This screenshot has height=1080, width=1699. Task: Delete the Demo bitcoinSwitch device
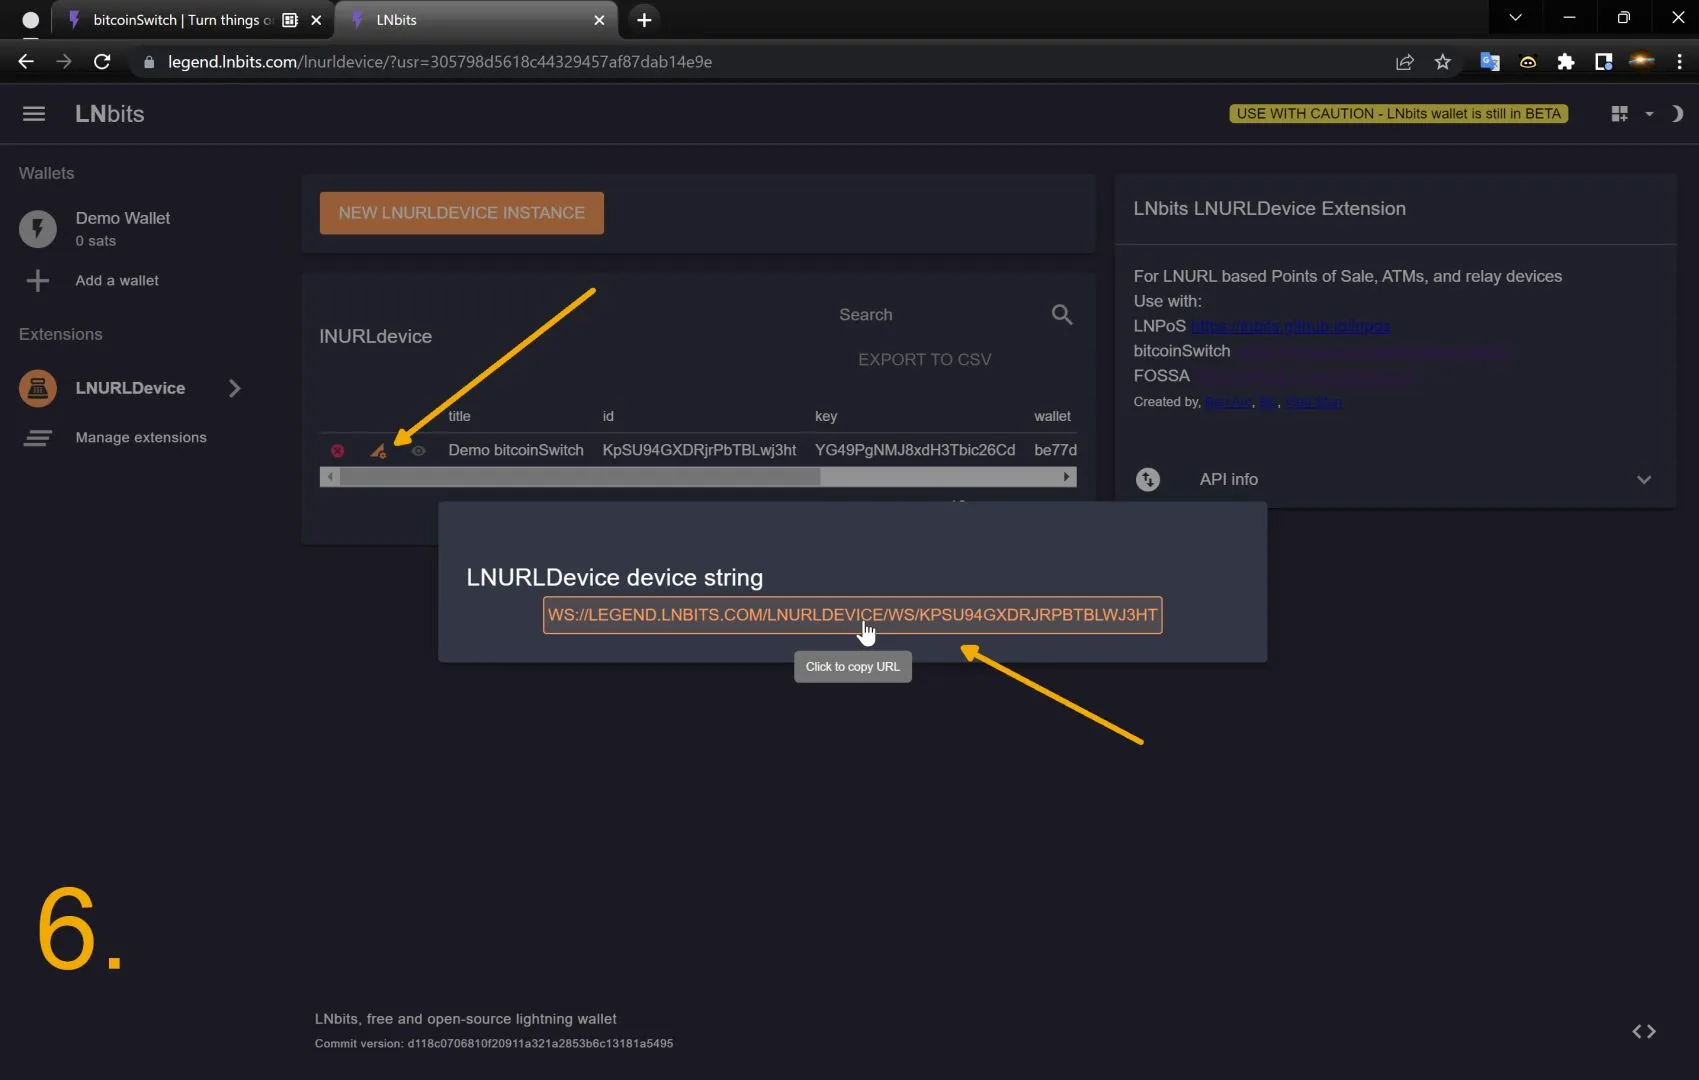(338, 451)
